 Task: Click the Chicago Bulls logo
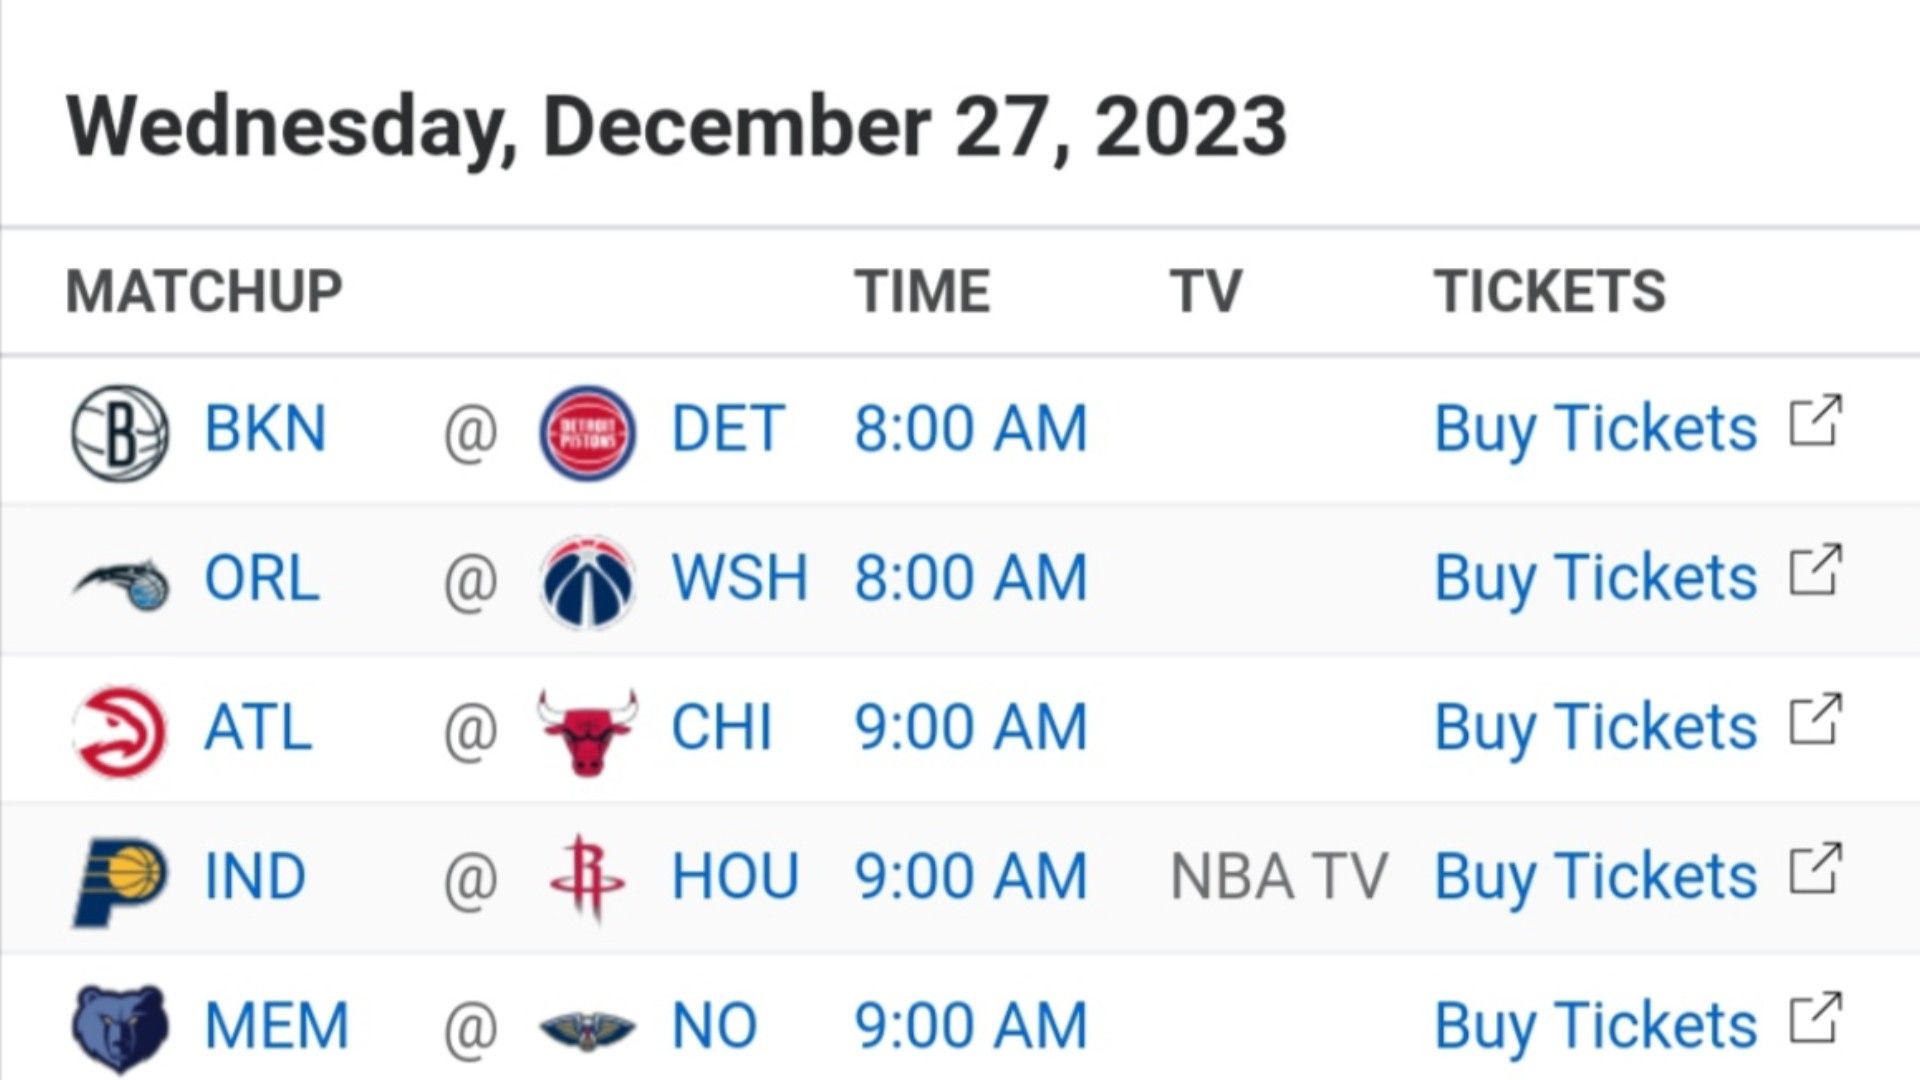click(587, 731)
